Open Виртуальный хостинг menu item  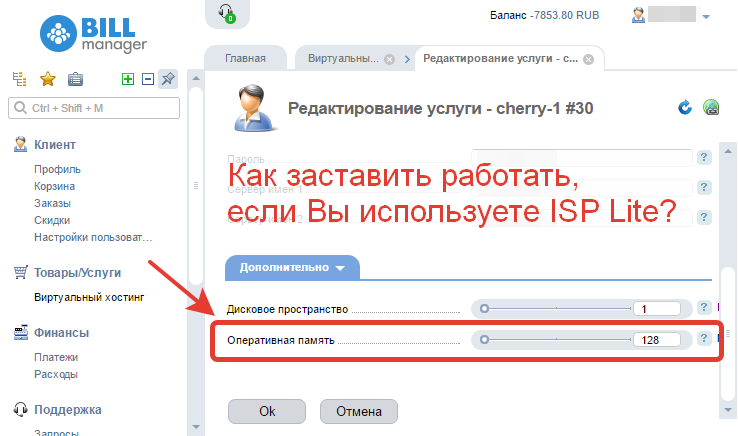tap(89, 297)
